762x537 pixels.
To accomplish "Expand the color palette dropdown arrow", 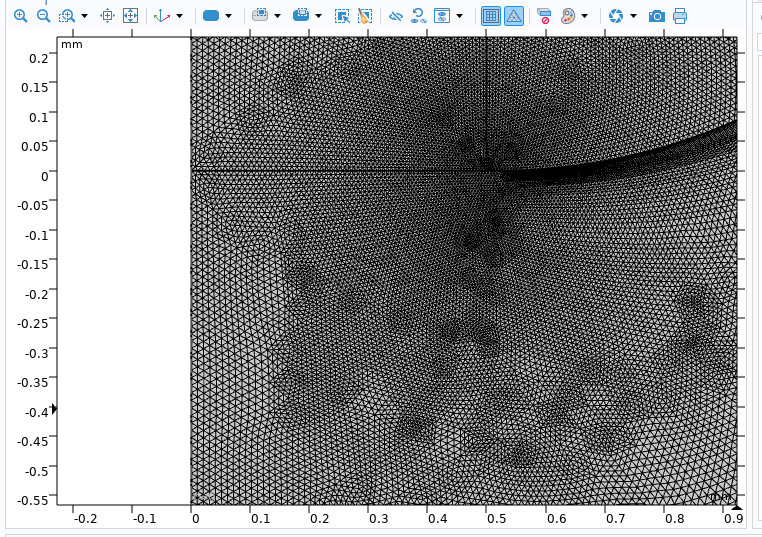I will pos(585,16).
